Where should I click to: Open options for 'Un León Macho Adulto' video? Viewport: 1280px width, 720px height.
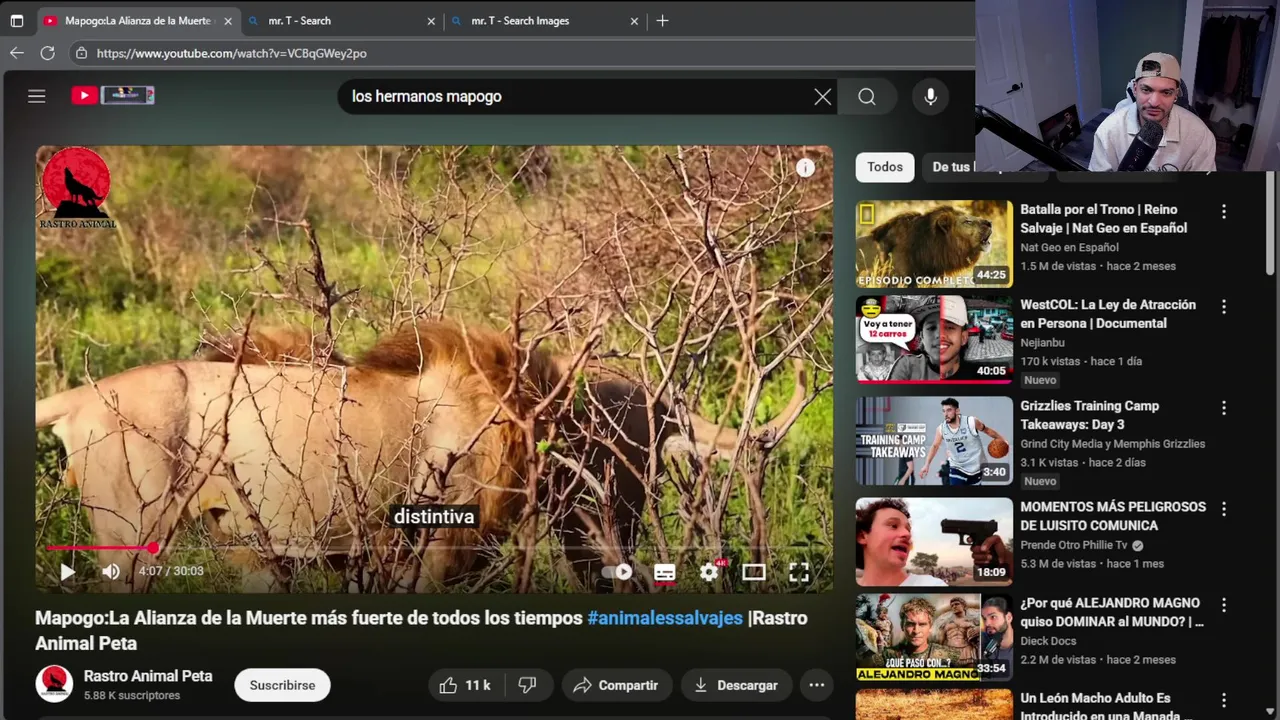pos(1224,700)
